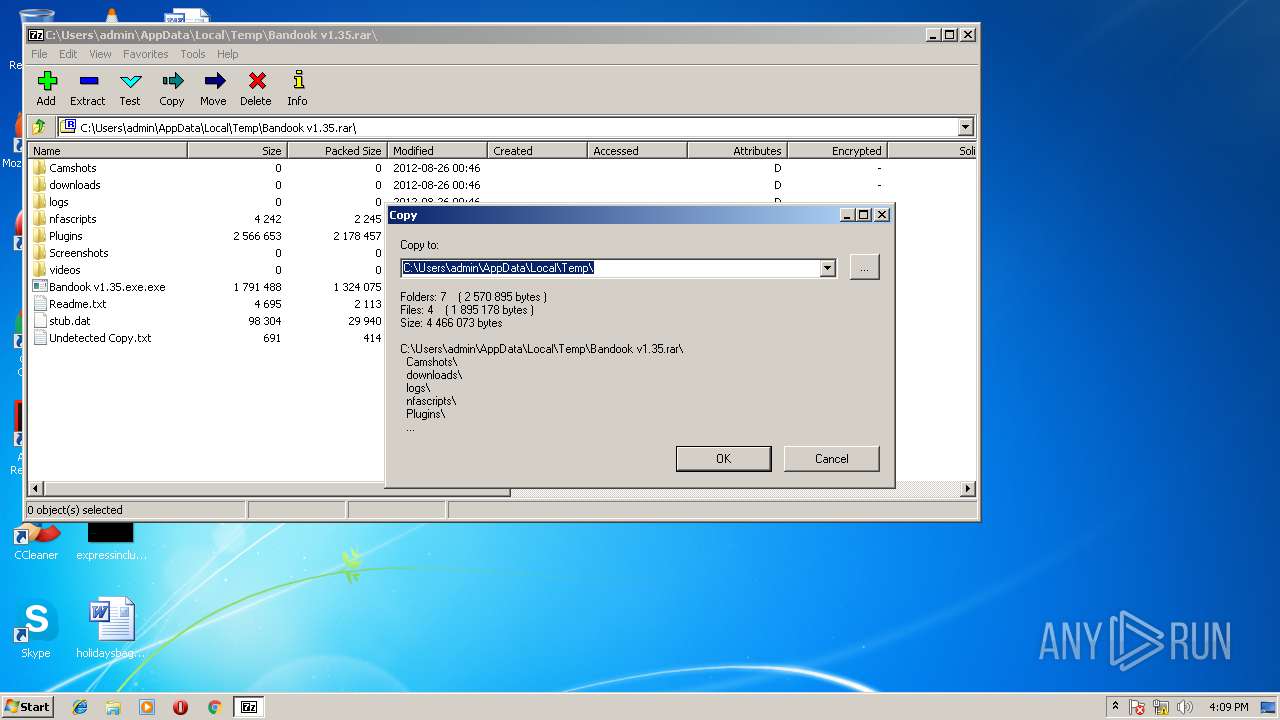Click the Copy toolbar icon
The height and width of the screenshot is (720, 1280).
coord(172,82)
